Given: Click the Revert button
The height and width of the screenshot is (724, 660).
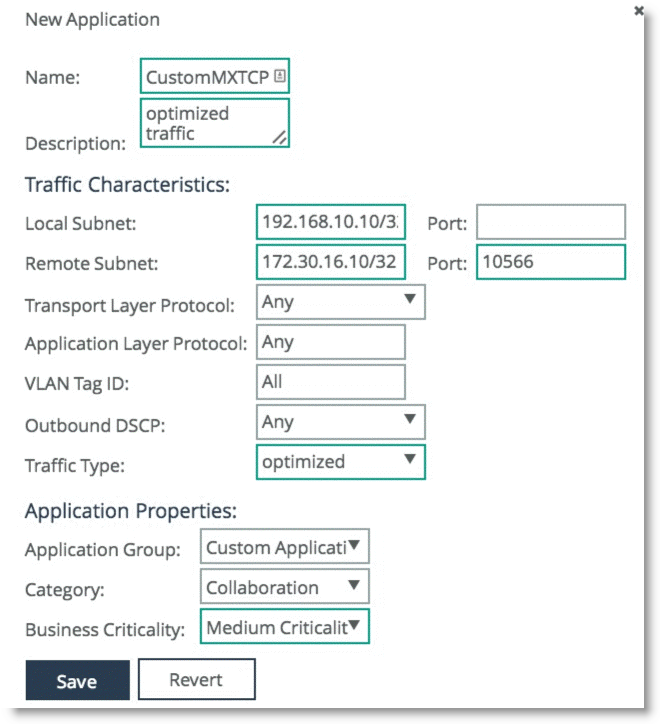Looking at the screenshot, I should click(197, 680).
